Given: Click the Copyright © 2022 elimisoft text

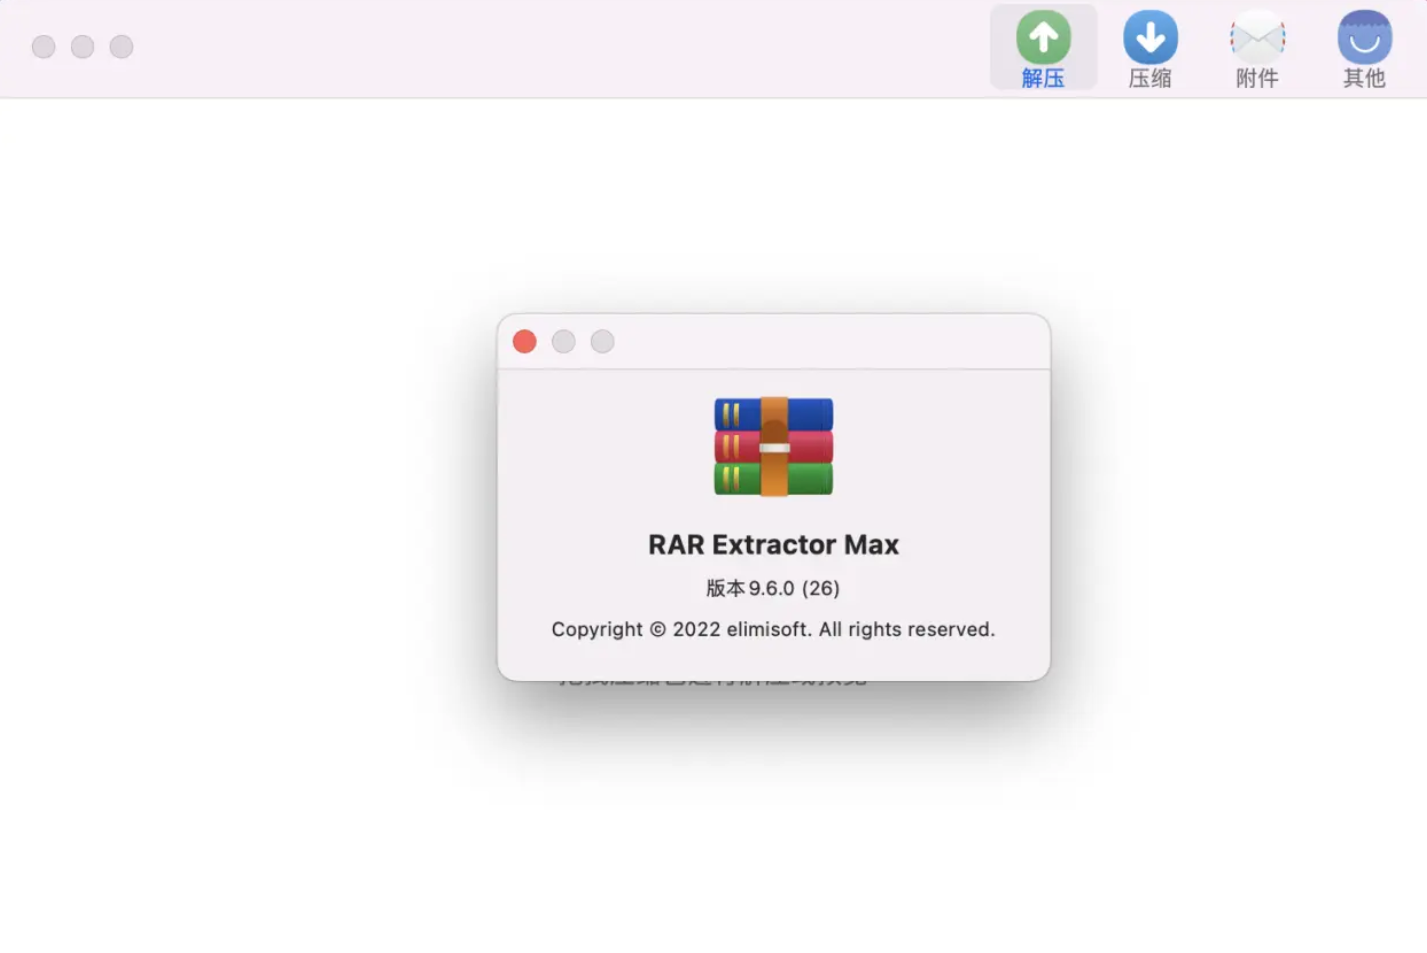Looking at the screenshot, I should click(773, 629).
